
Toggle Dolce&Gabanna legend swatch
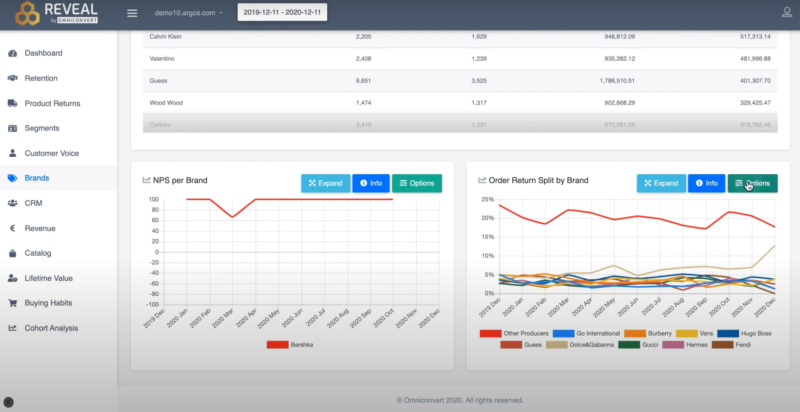click(x=556, y=345)
